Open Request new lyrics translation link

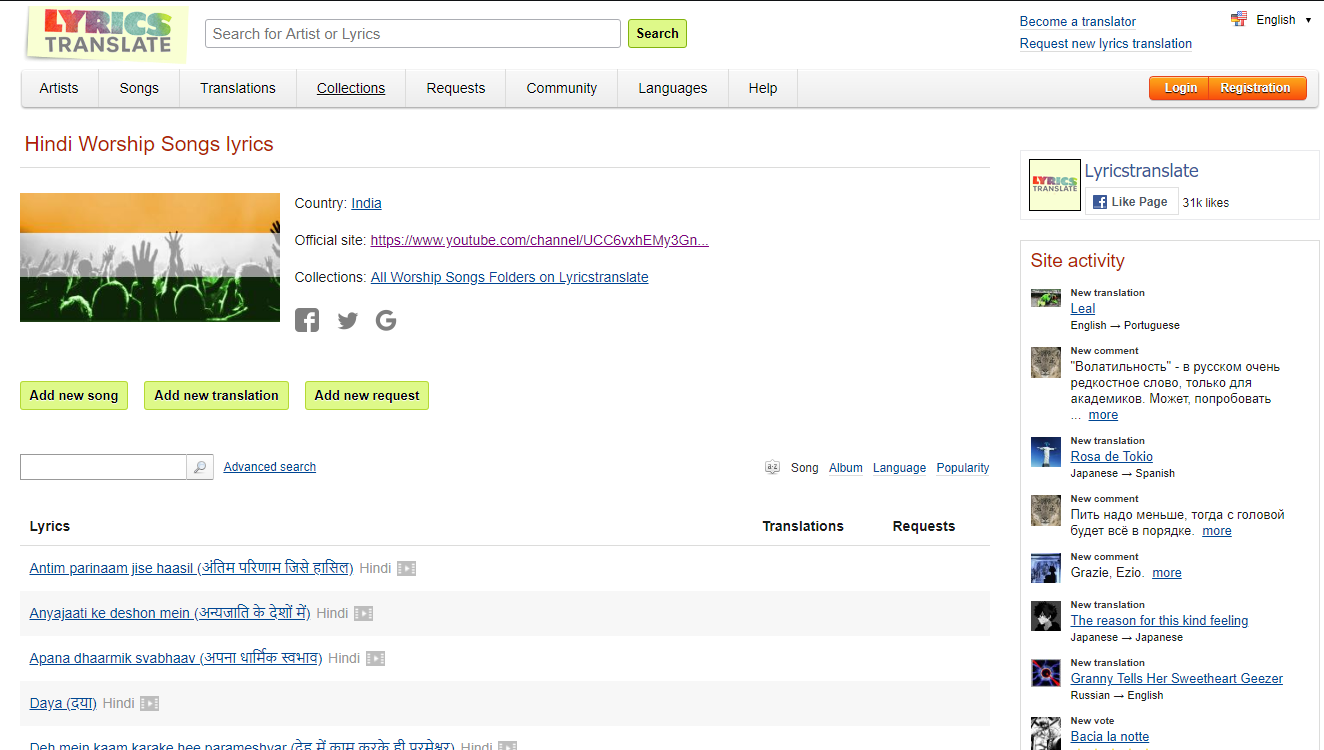(x=1106, y=43)
